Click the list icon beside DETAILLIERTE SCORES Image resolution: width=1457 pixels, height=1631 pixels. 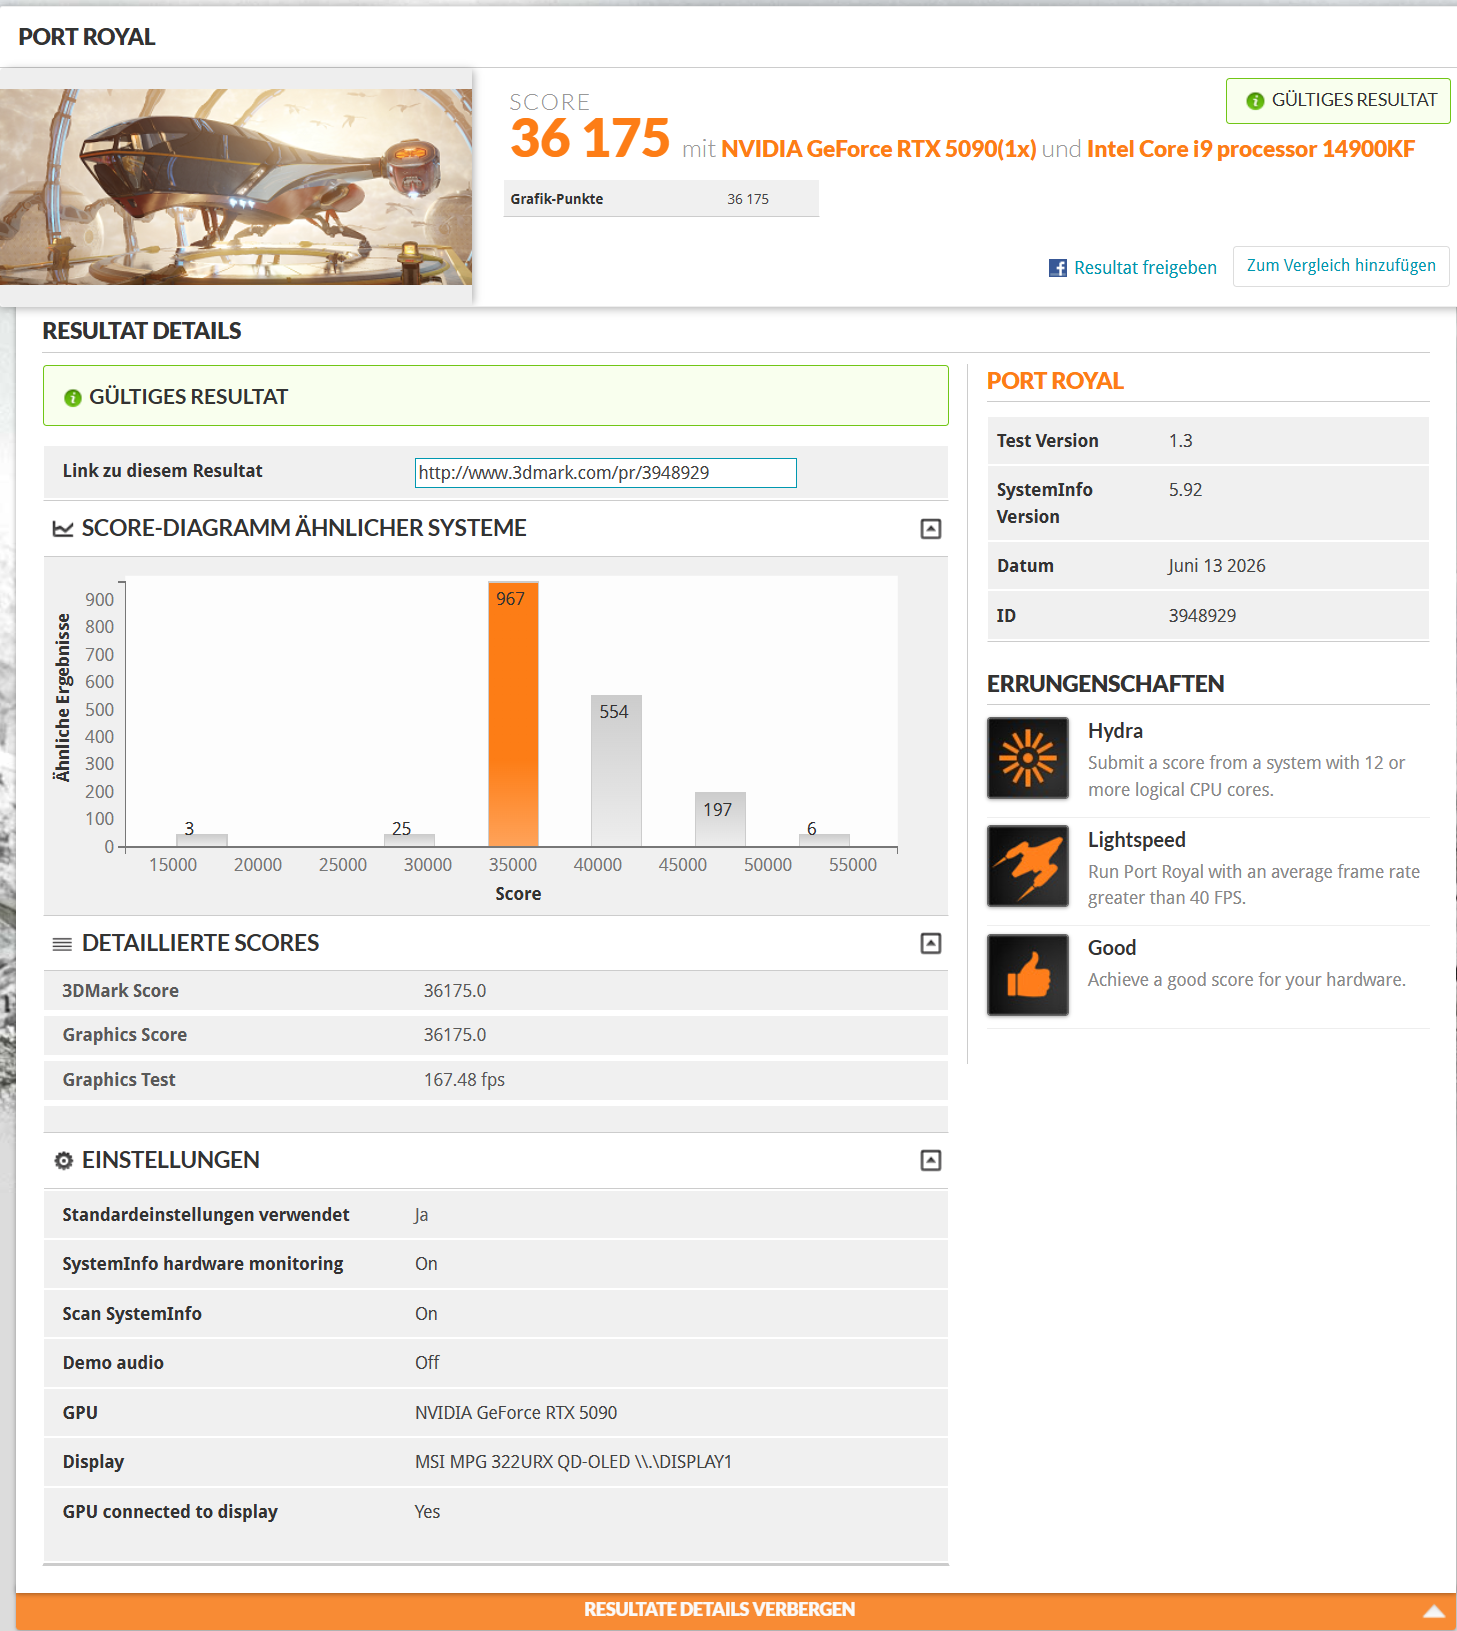coord(62,944)
